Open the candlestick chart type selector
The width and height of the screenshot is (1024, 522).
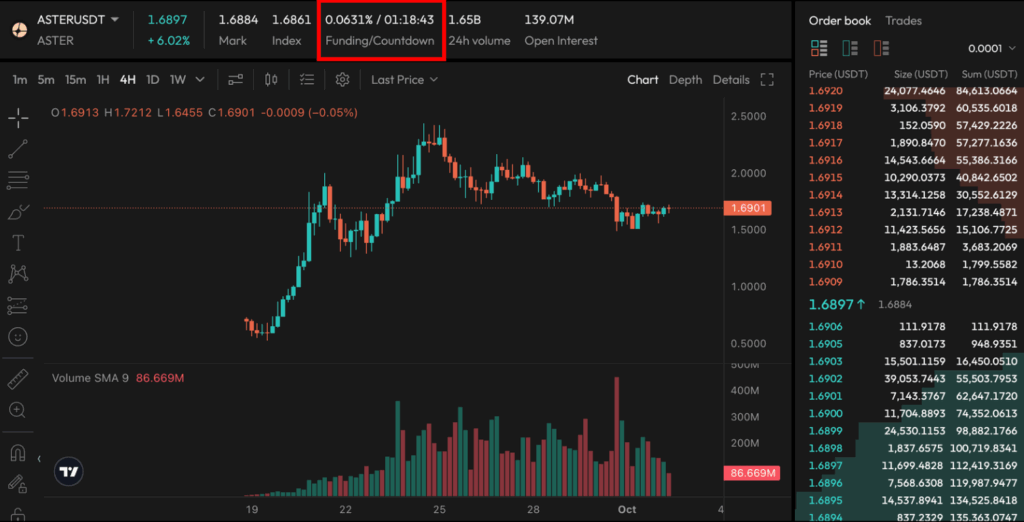coord(272,80)
